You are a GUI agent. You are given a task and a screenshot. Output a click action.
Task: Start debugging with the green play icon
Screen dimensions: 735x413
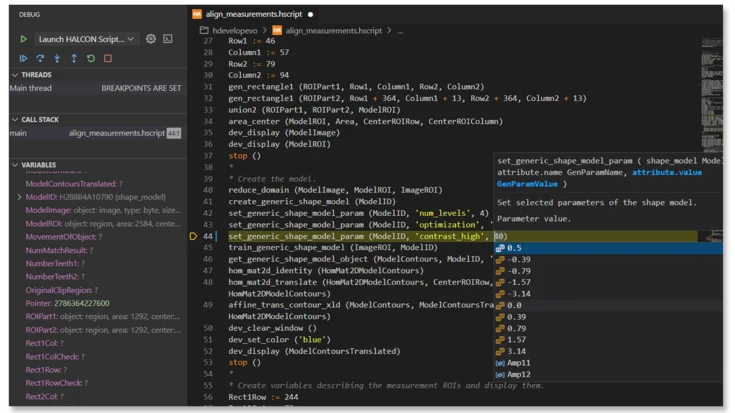pos(23,39)
